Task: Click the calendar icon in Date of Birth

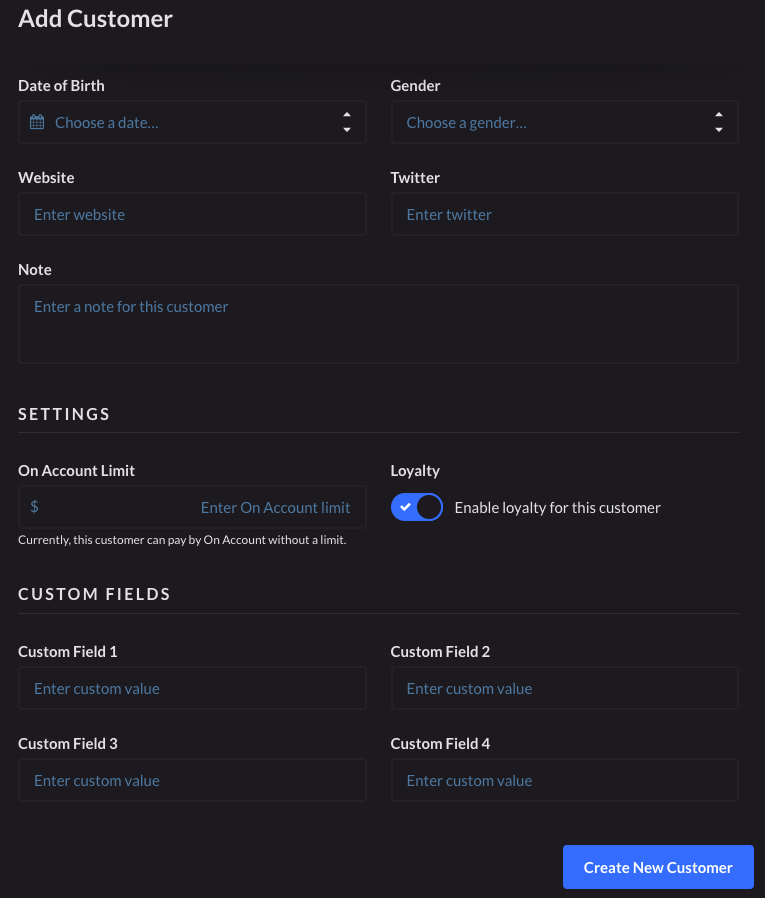Action: [x=37, y=122]
